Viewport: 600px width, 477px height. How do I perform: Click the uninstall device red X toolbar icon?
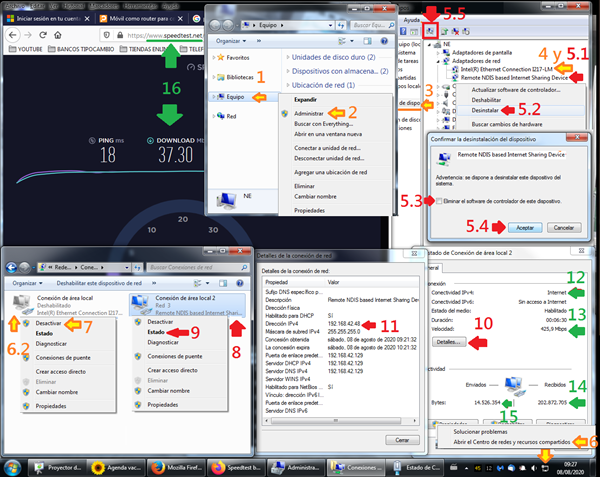[x=455, y=31]
